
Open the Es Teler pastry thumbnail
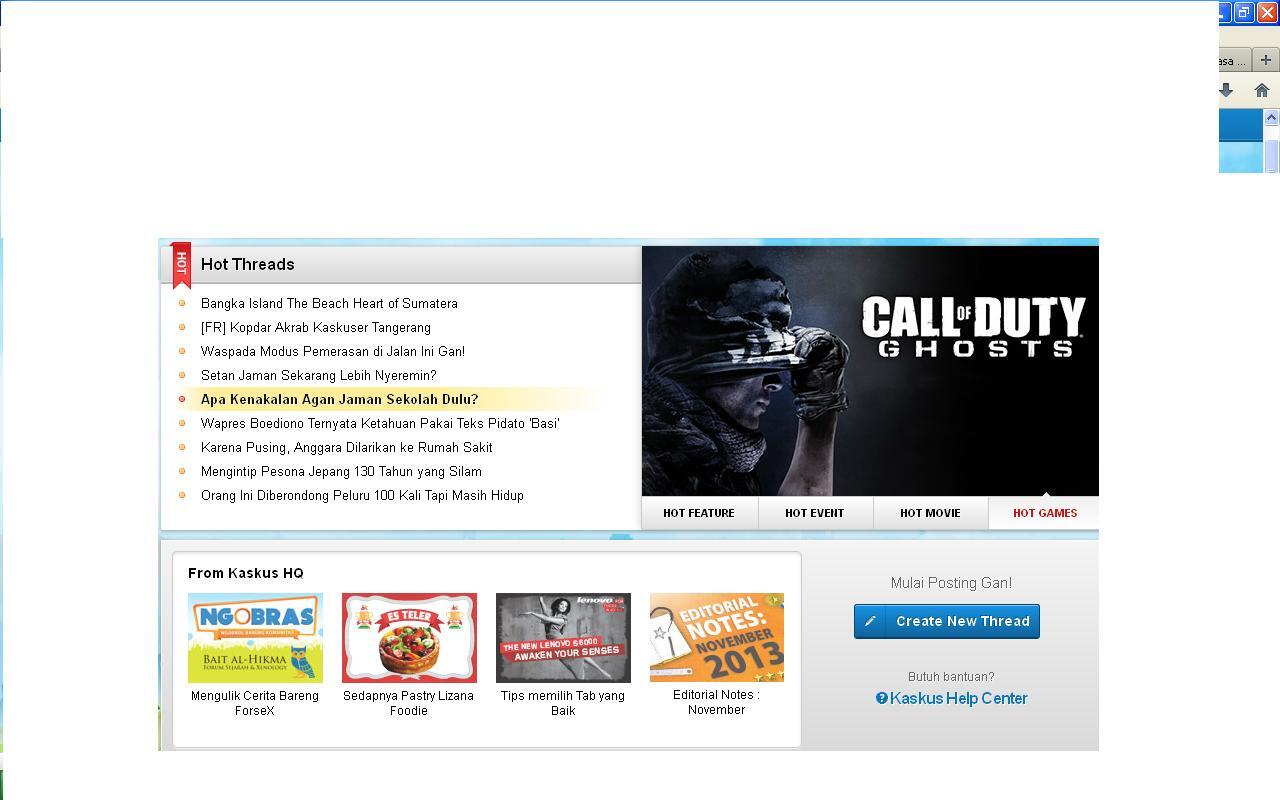(409, 638)
